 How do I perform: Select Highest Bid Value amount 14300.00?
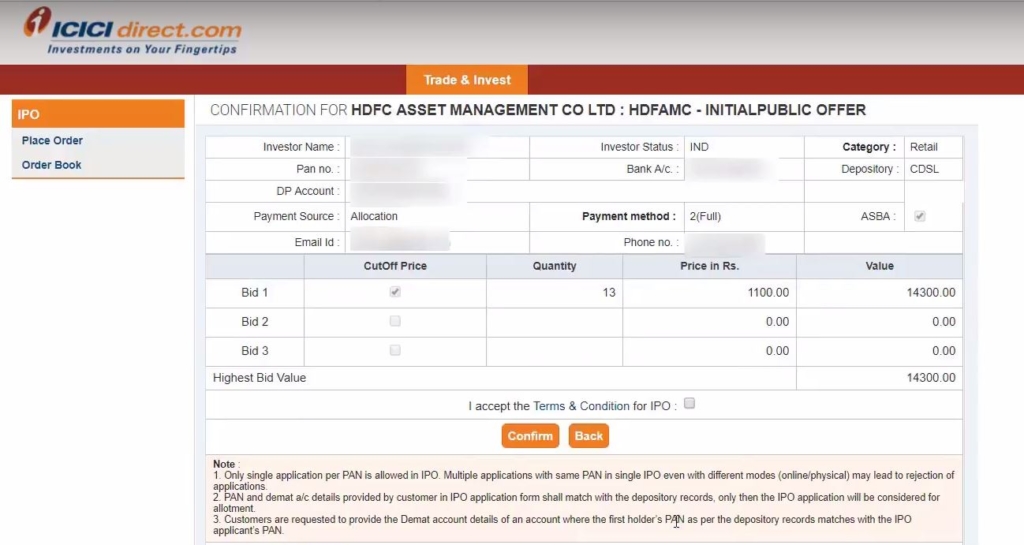pyautogui.click(x=931, y=378)
